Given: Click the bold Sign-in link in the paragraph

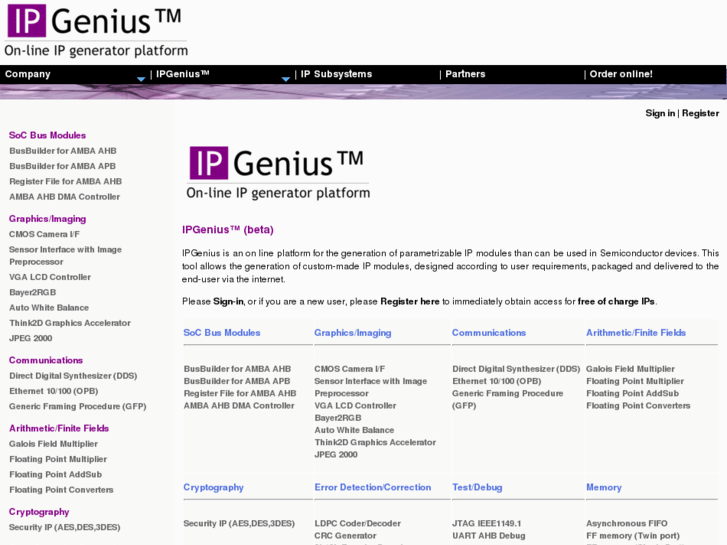Looking at the screenshot, I should (x=228, y=301).
